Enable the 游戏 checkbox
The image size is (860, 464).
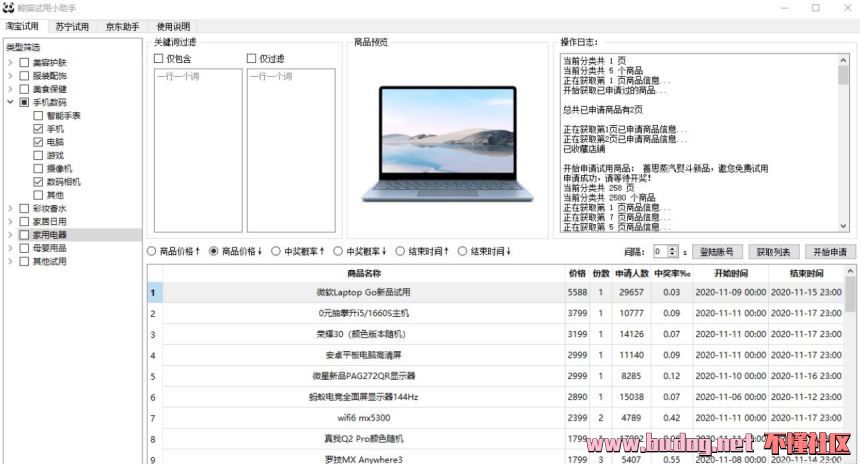point(38,155)
